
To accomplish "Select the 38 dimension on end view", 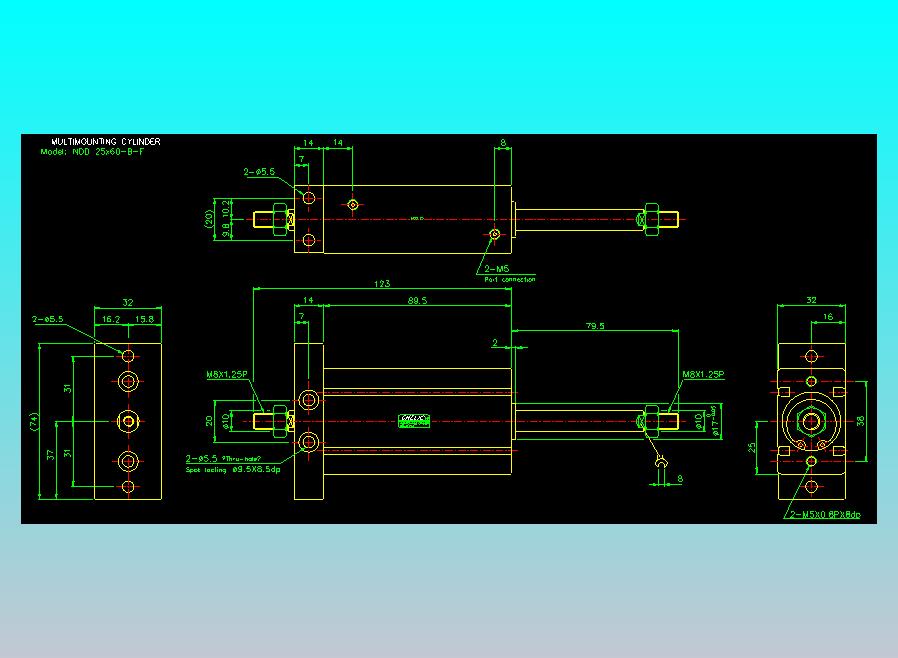I will point(860,420).
